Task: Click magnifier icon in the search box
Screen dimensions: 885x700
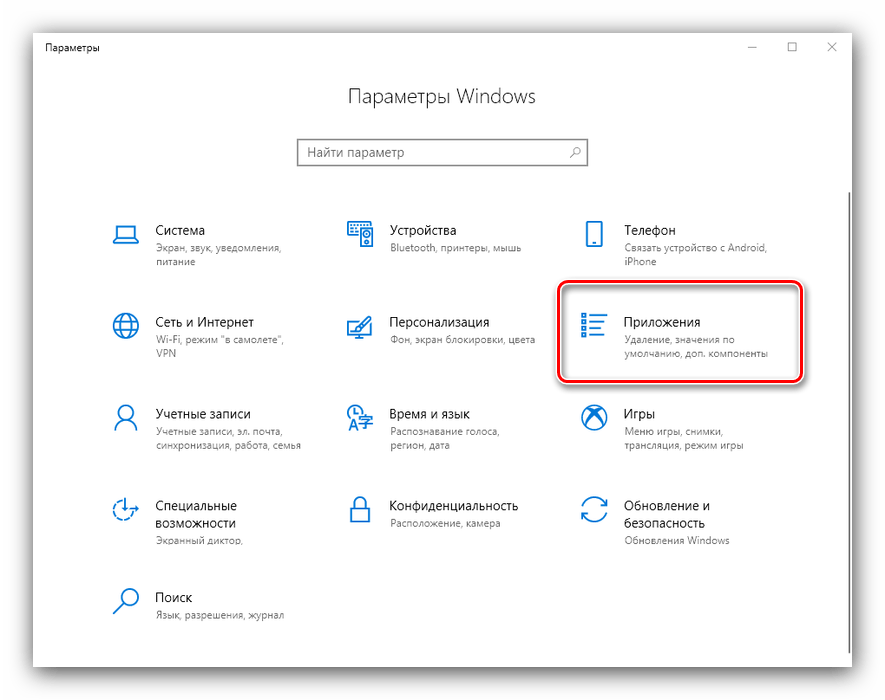Action: coord(575,153)
